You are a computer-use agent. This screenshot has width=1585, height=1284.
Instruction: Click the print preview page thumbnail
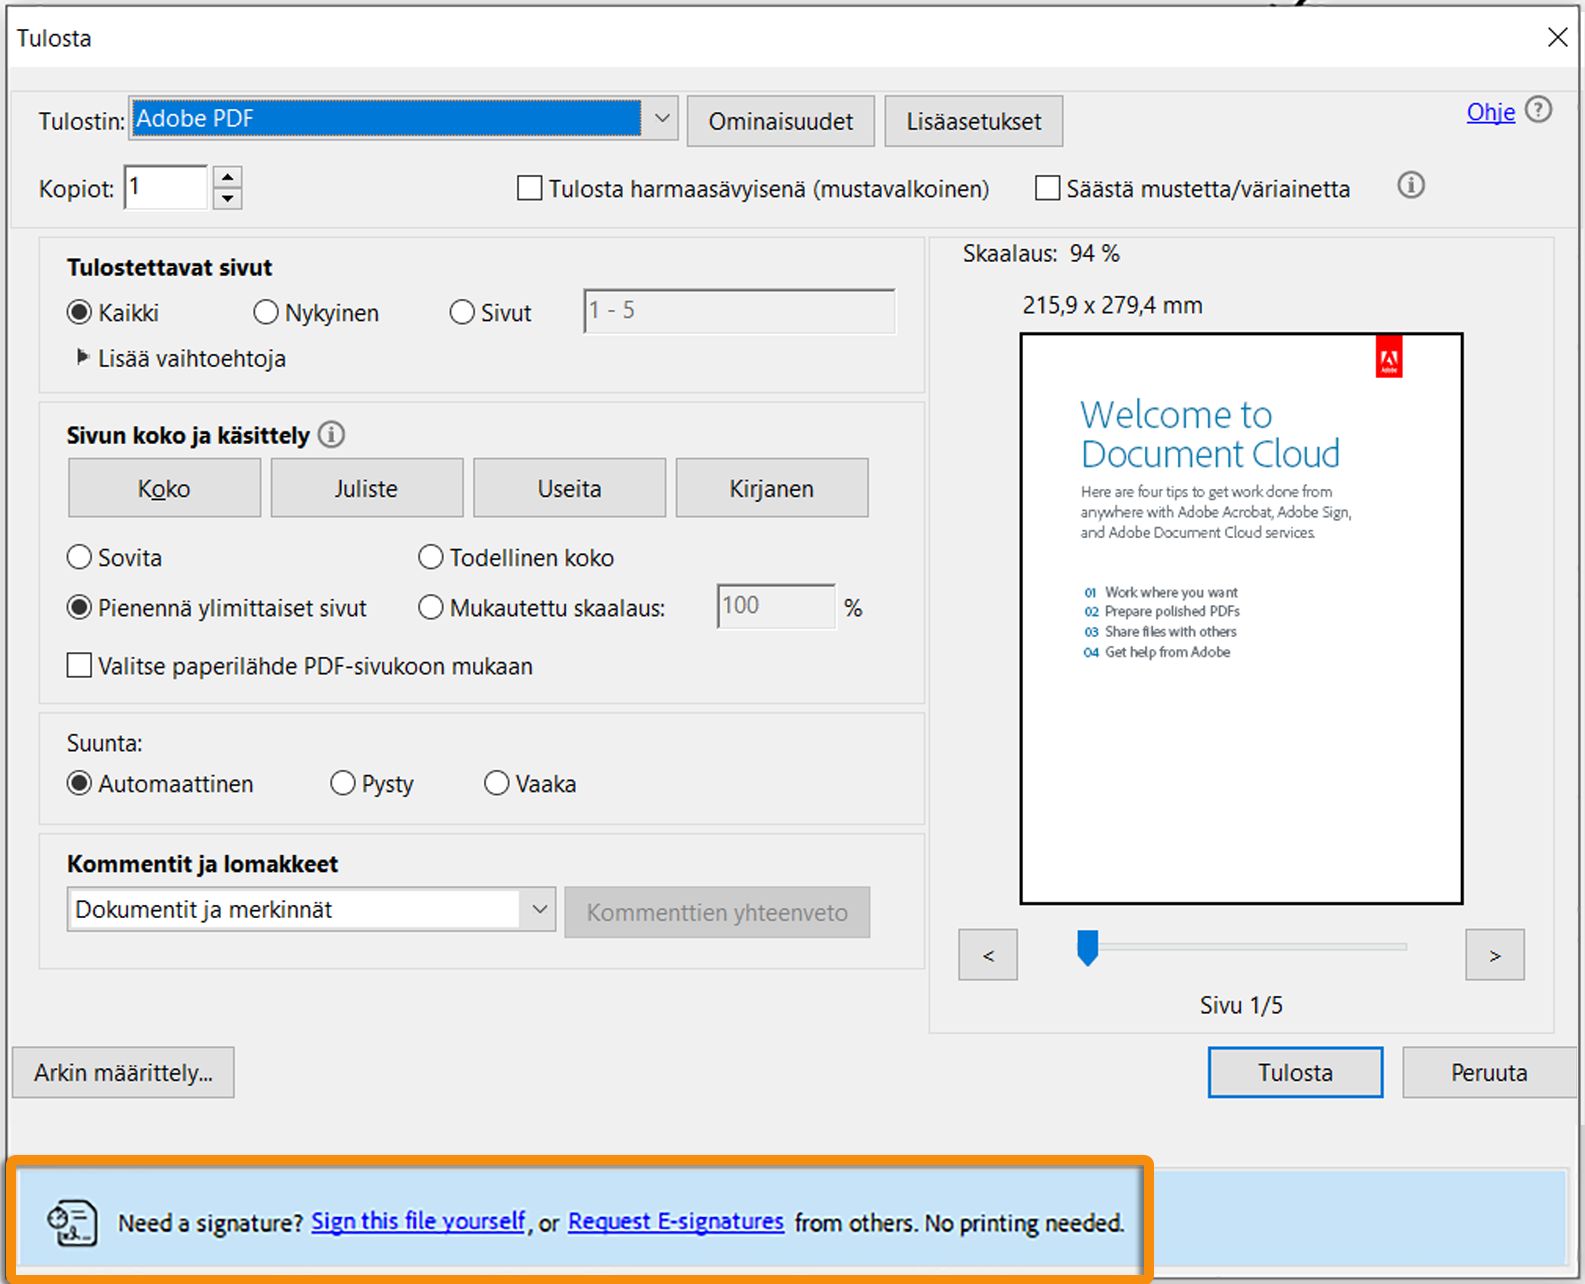[1241, 618]
